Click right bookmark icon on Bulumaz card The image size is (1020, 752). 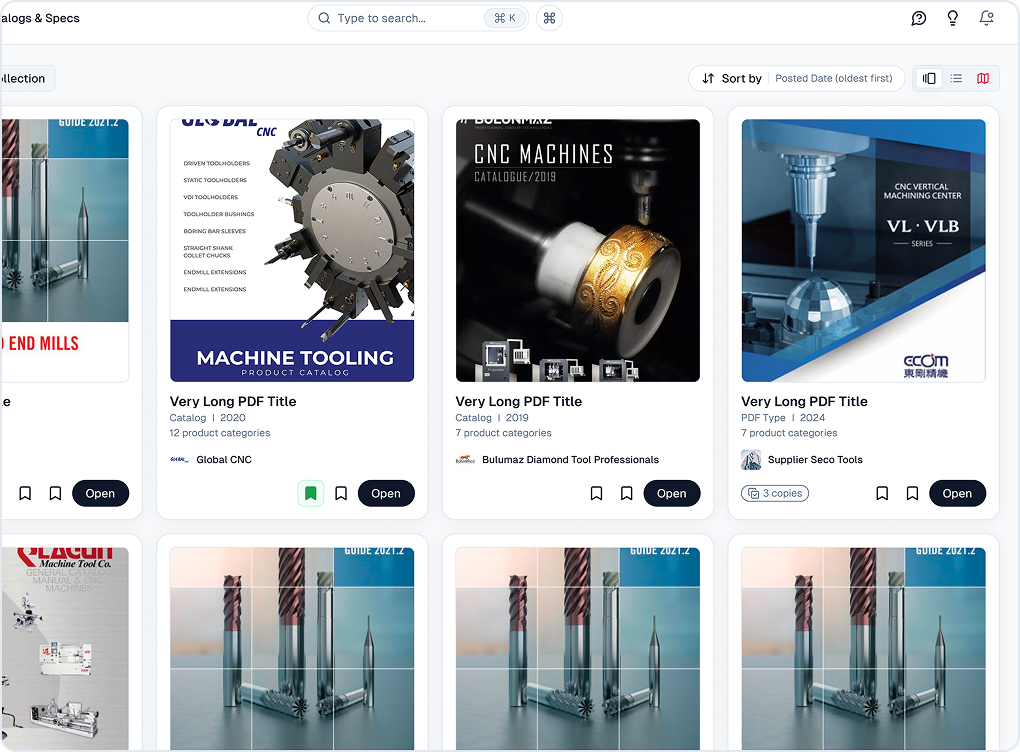[x=626, y=494]
